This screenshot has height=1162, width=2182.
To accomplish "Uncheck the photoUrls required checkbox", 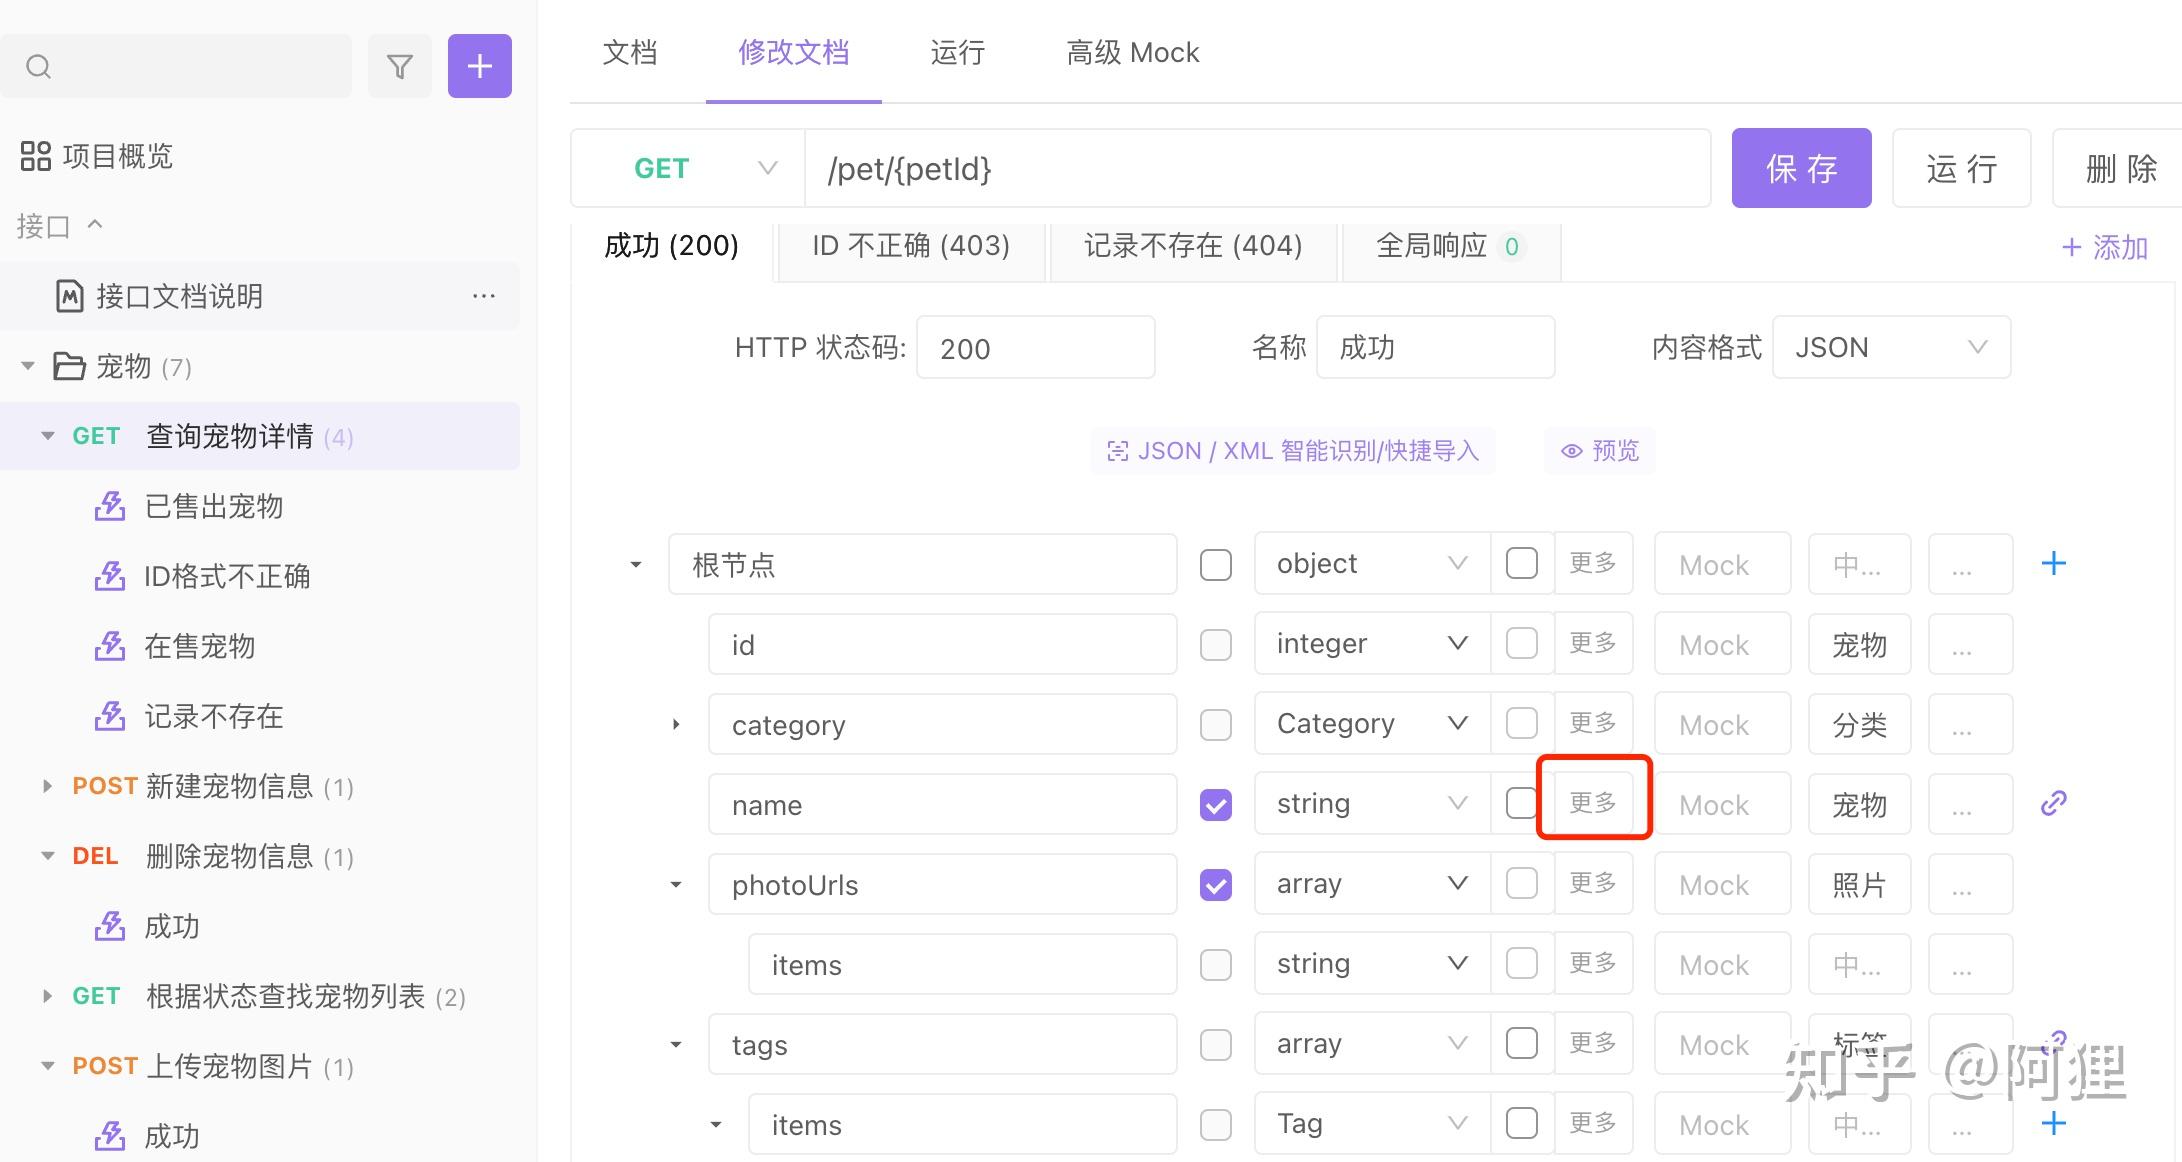I will (x=1216, y=885).
